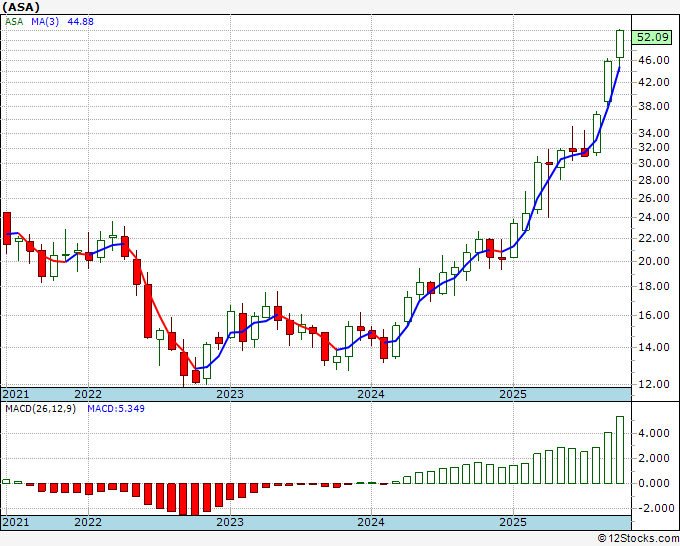
Task: Click the 30.00 price axis label
Action: [654, 163]
